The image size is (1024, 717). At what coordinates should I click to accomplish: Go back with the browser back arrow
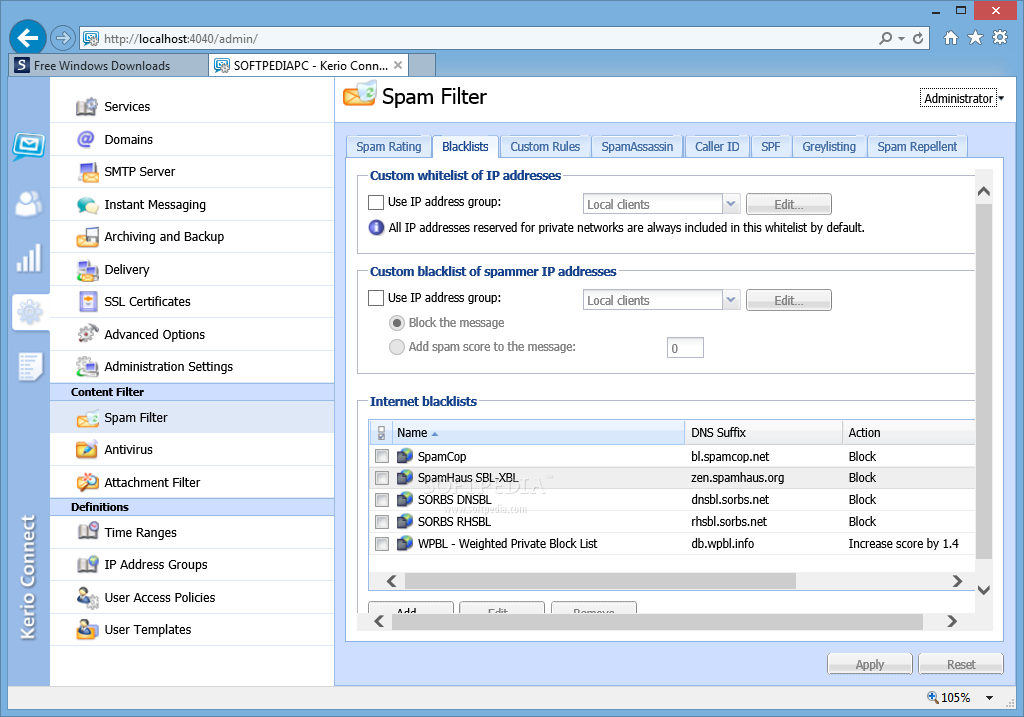tap(27, 38)
